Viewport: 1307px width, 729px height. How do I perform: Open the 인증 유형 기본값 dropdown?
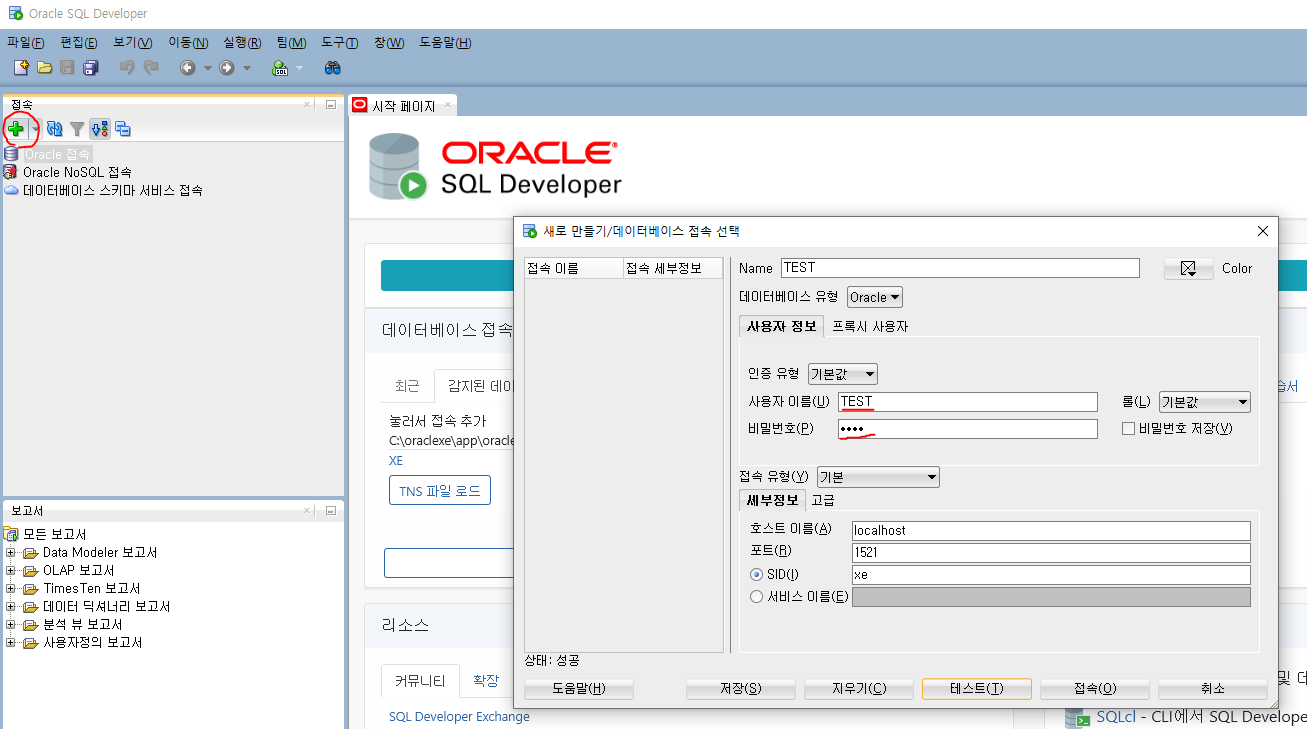point(843,374)
